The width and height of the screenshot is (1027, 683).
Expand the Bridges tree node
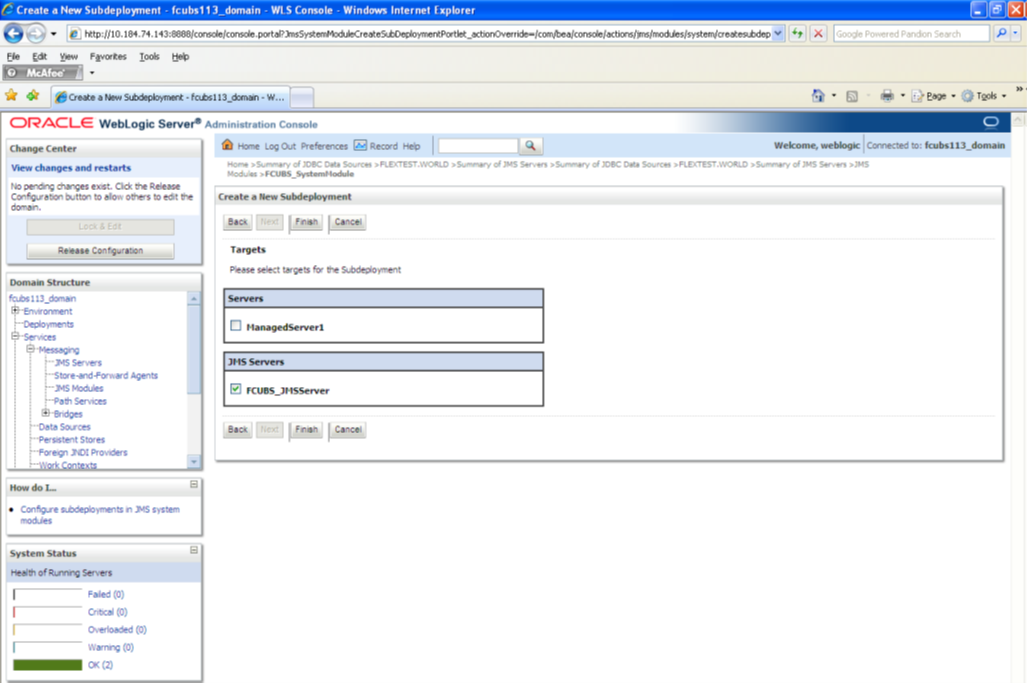tap(45, 413)
